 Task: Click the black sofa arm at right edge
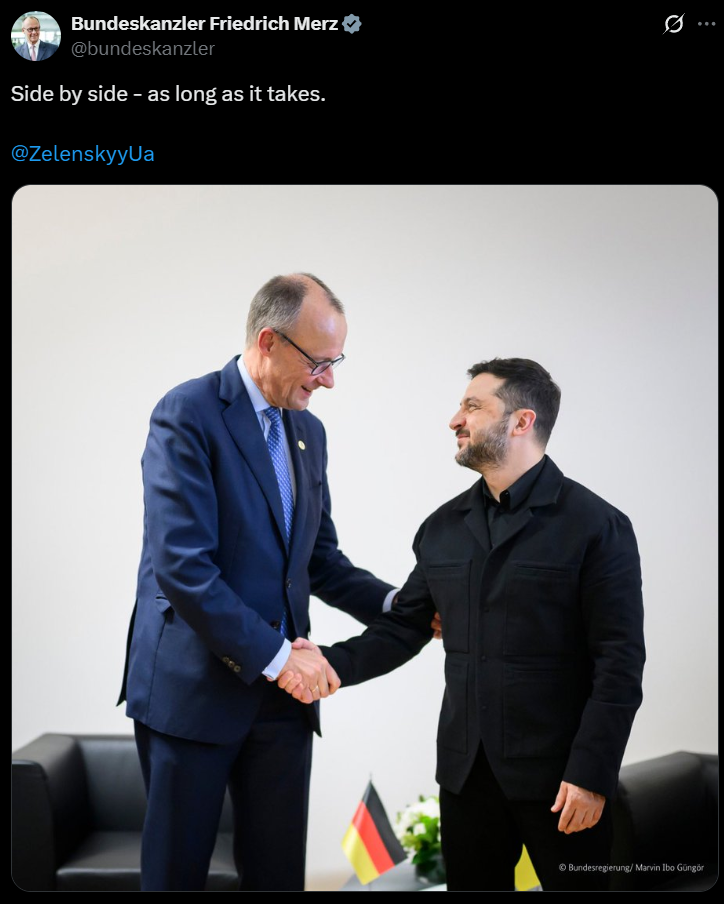669,820
